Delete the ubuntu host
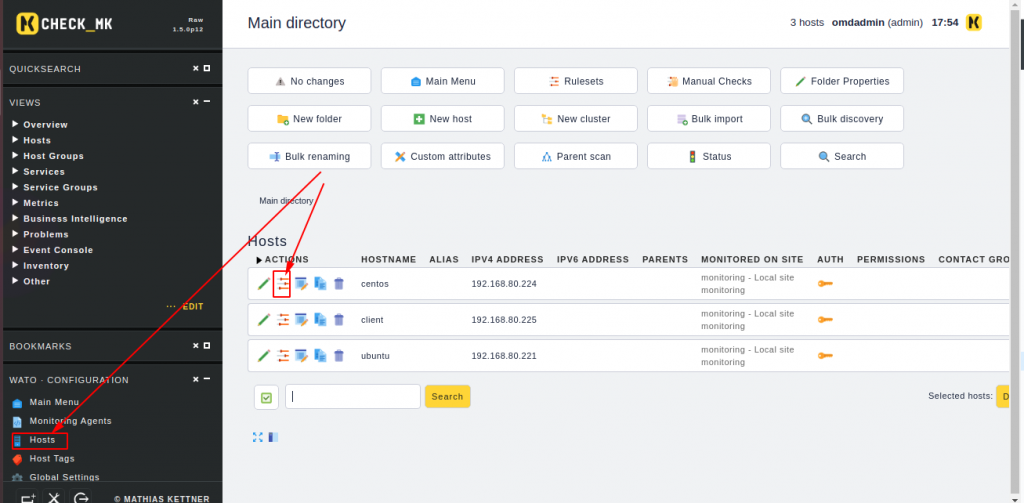Viewport: 1024px width, 503px height. 338,355
